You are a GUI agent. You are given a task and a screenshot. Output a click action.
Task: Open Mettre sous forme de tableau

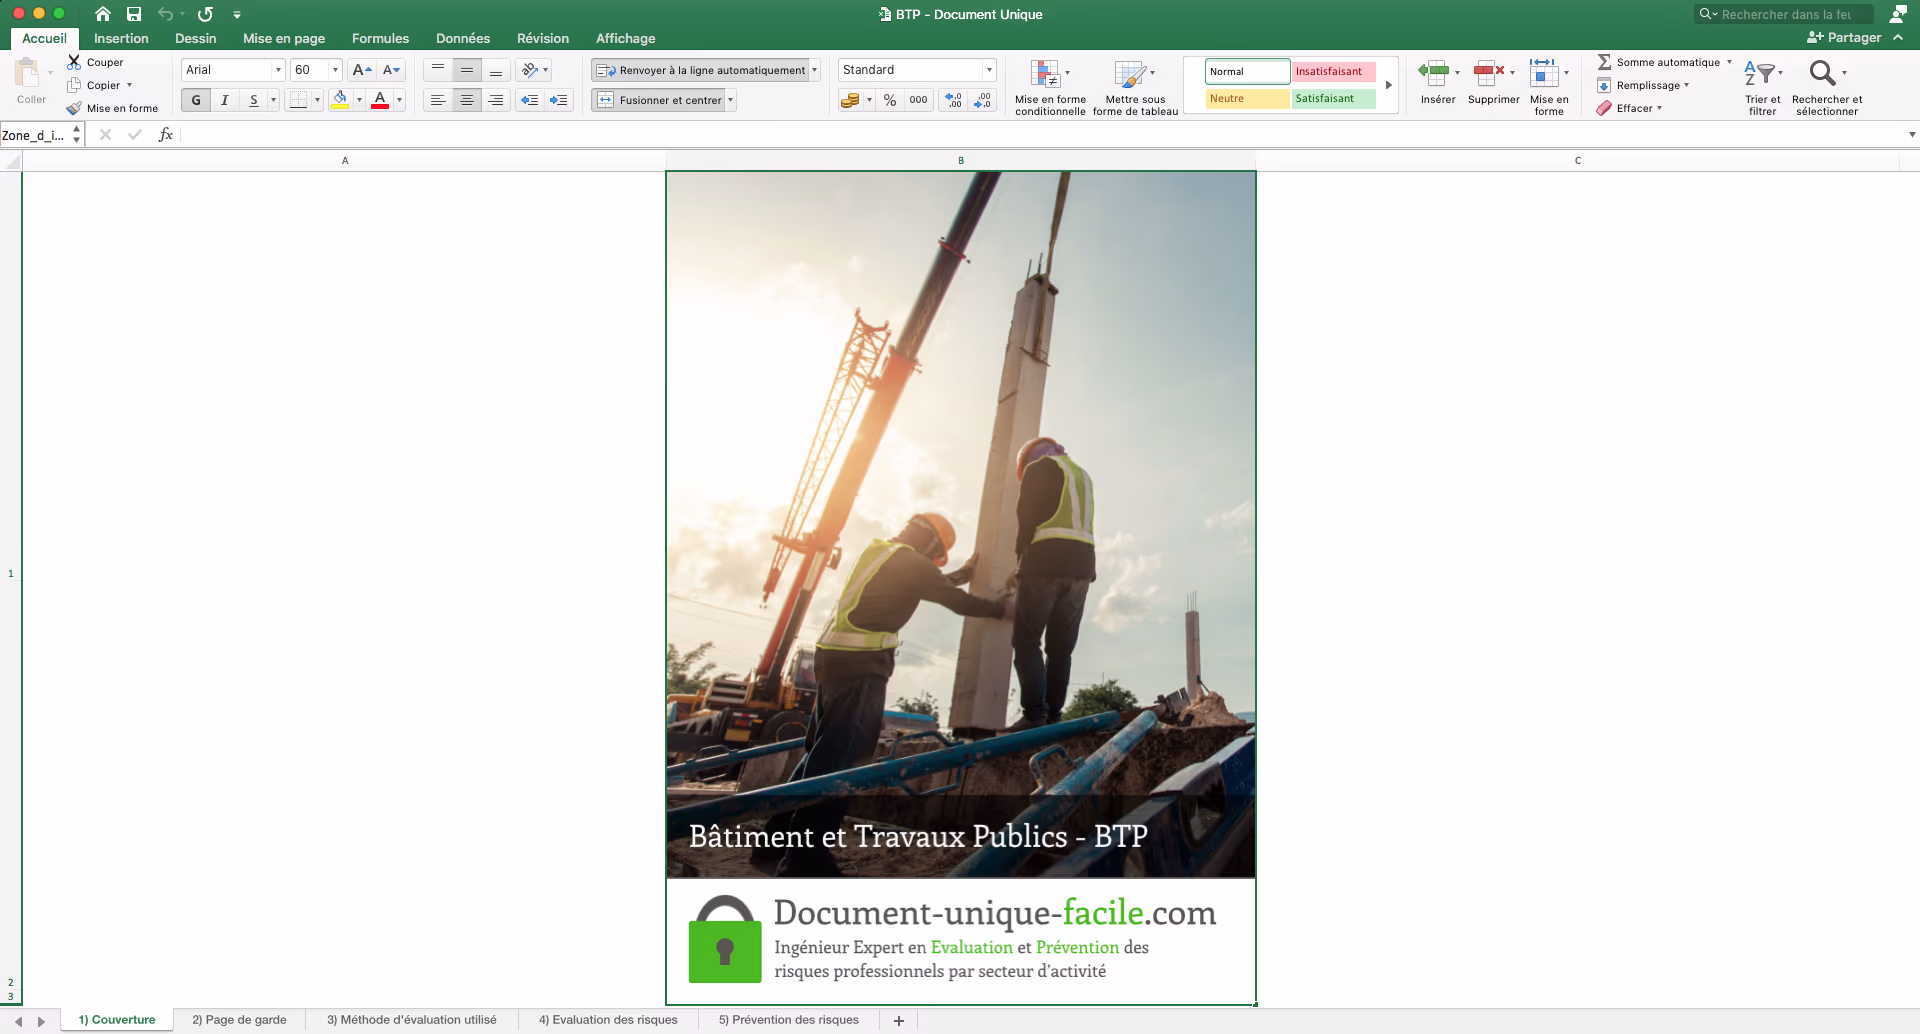coord(1135,87)
